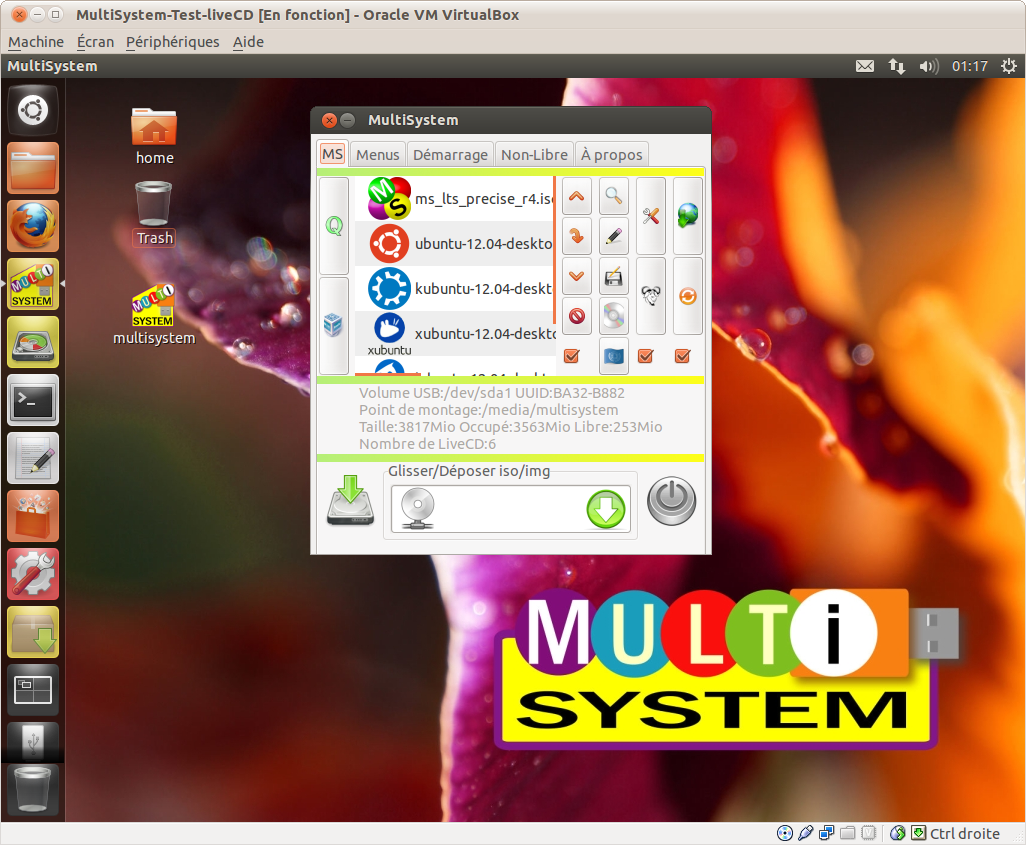The height and width of the screenshot is (845, 1026).
Task: Select the QEMU test icon
Action: pos(333,227)
